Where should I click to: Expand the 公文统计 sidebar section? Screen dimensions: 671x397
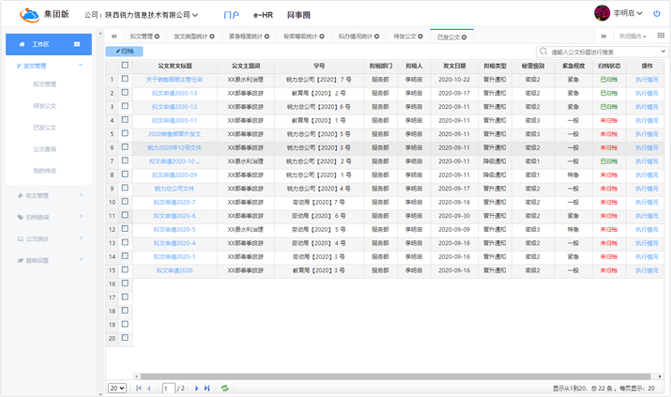coord(81,238)
